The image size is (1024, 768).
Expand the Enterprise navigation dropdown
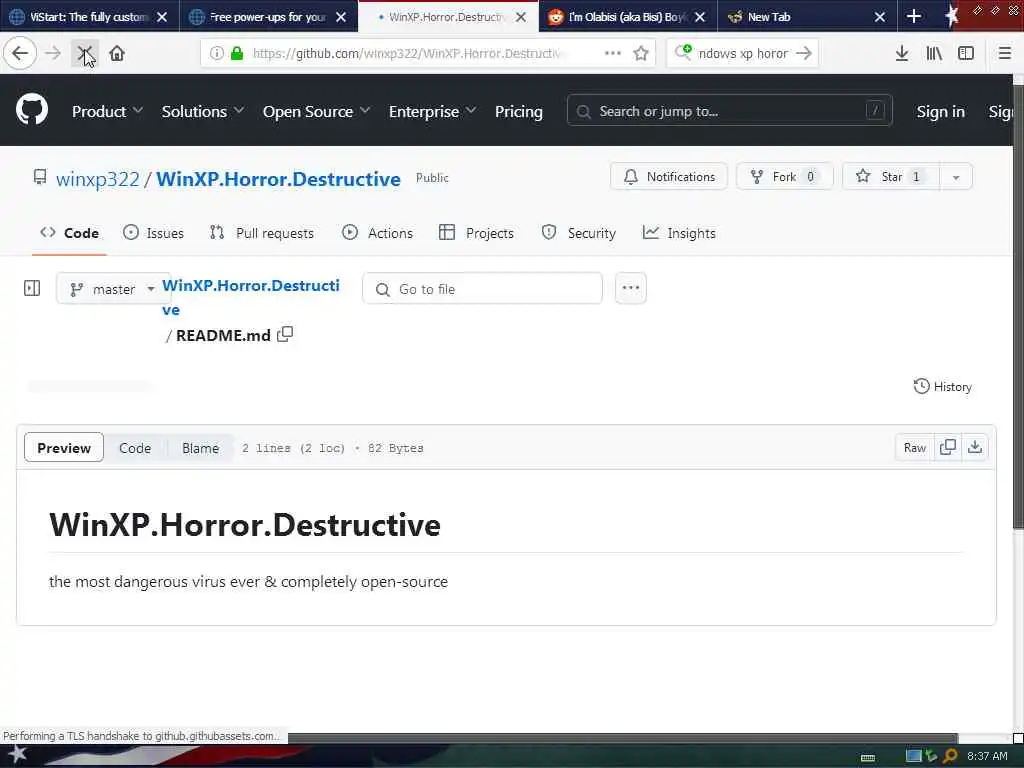[432, 112]
